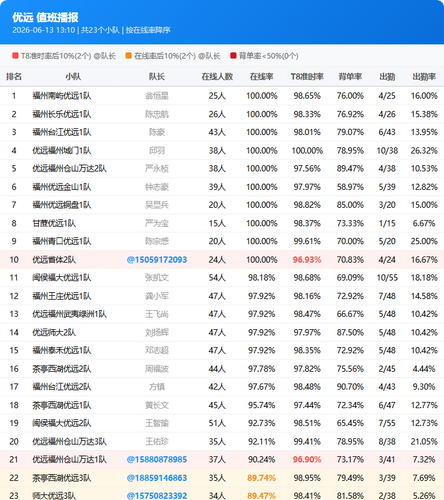Viewport: 444px width, 500px height.
Task: Click the 54人 online count
Action: click(x=217, y=278)
